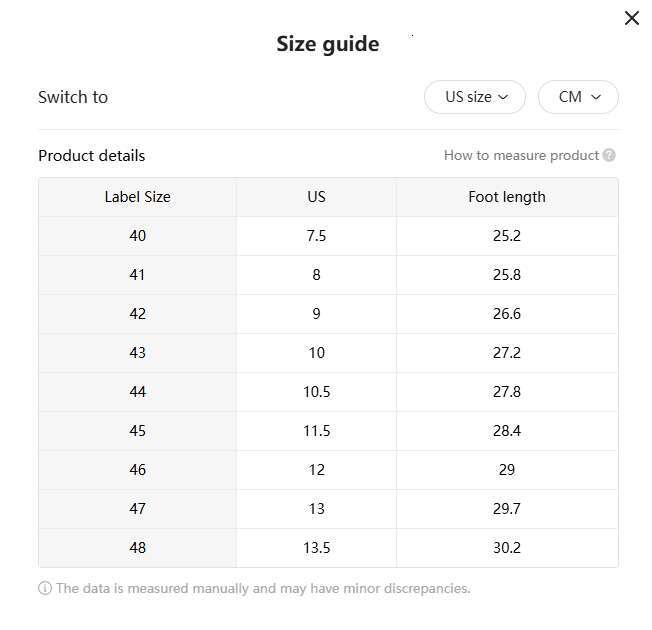652x630 pixels.
Task: Click foot length 28.4 cell
Action: click(507, 431)
